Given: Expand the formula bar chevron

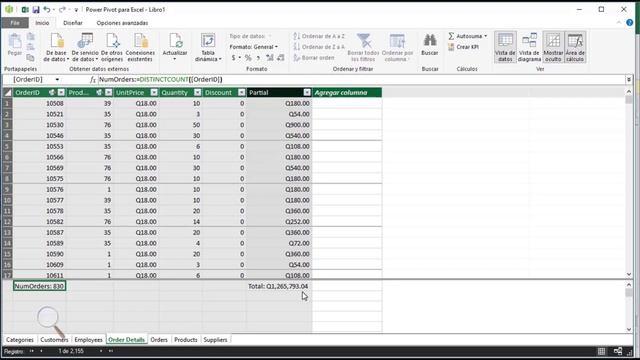Looking at the screenshot, I should 629,80.
